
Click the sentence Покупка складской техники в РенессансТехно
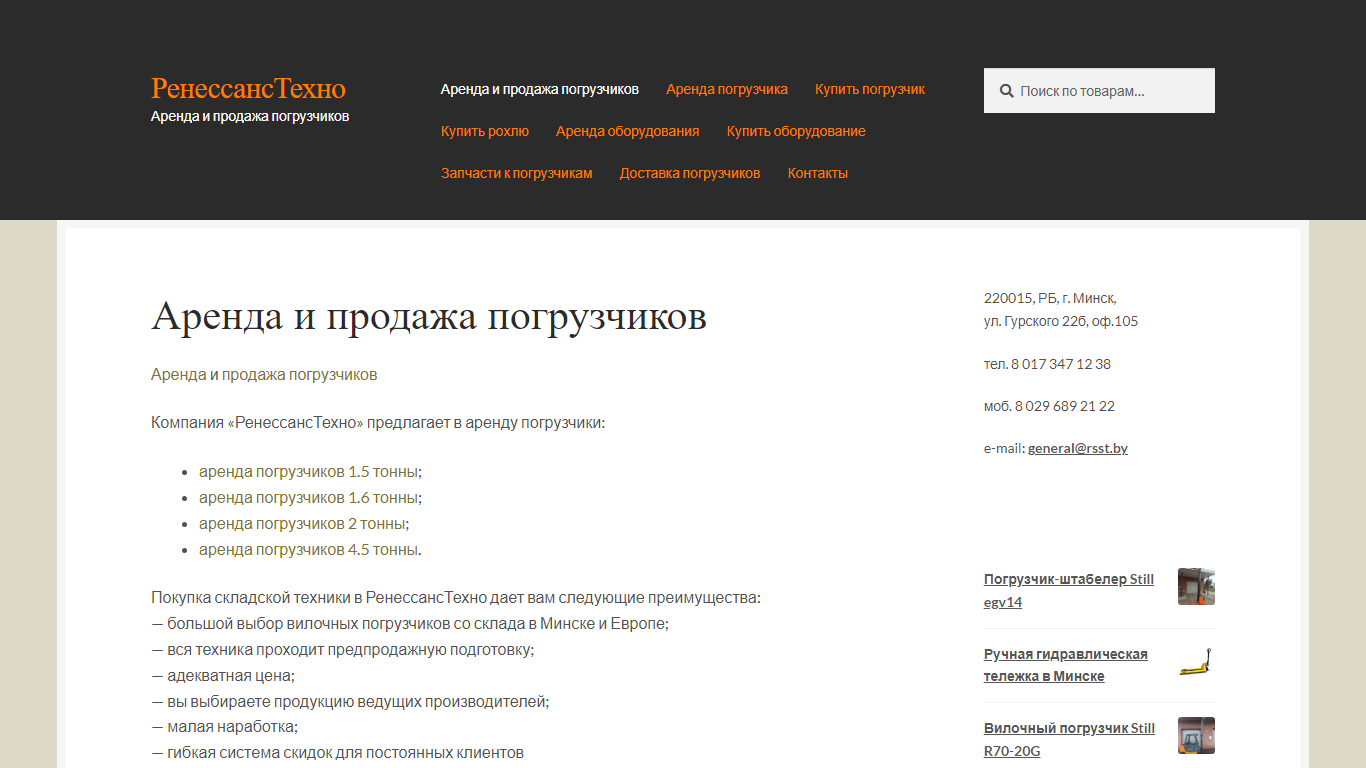[x=456, y=597]
